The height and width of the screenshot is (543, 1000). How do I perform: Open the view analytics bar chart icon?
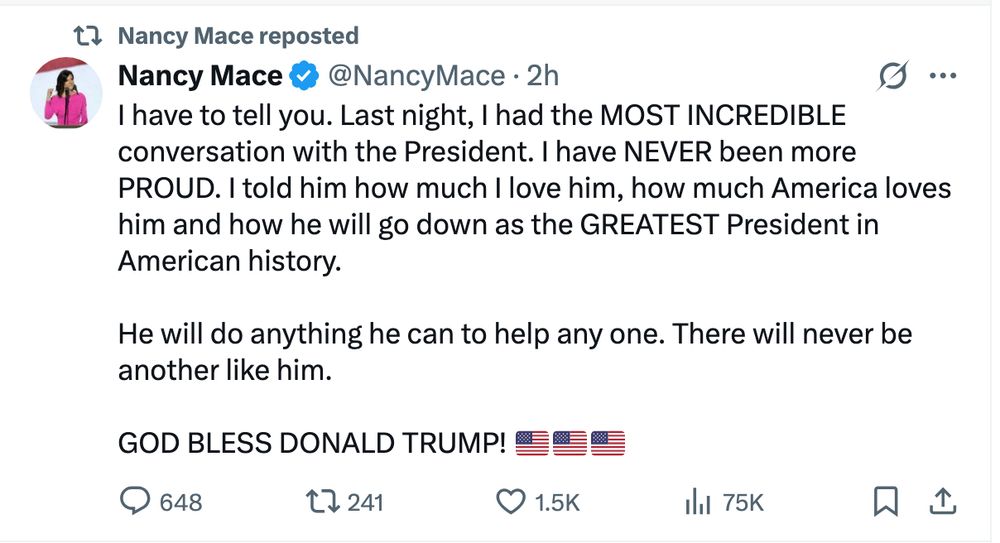[696, 501]
